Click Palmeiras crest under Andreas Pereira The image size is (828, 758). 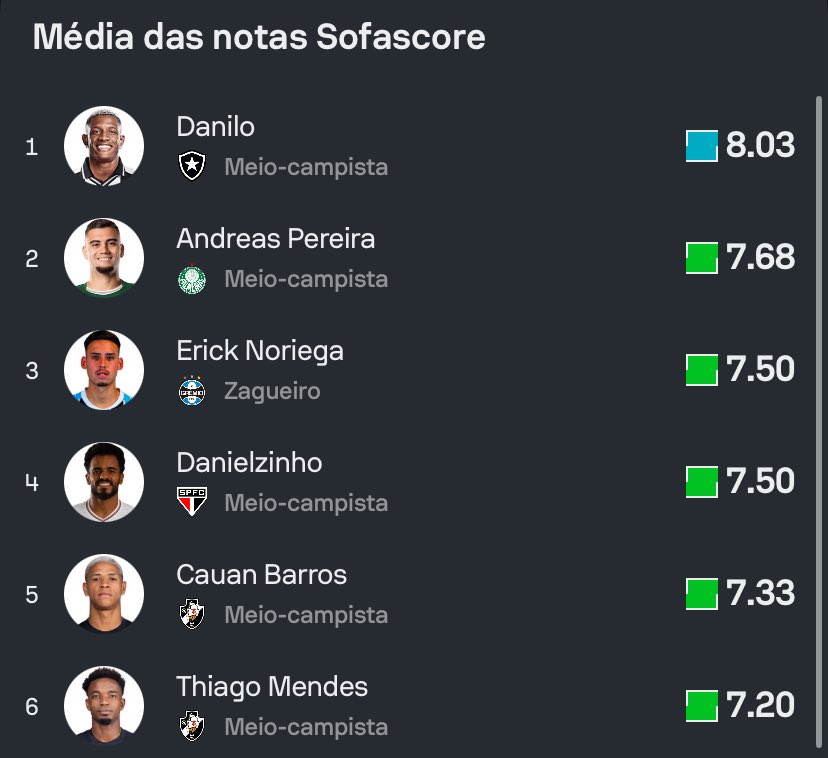(191, 278)
